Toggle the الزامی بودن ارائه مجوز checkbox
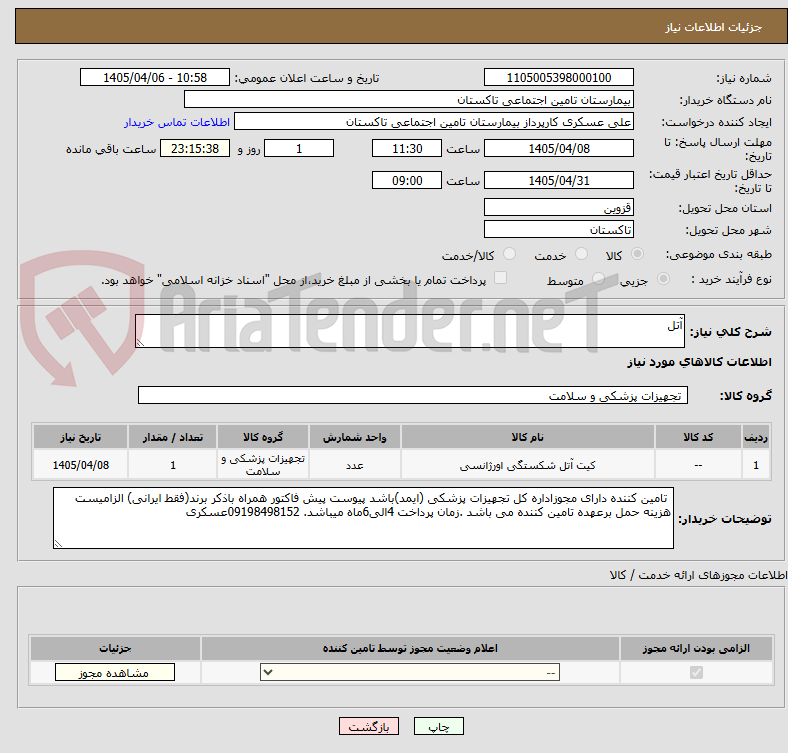This screenshot has width=788, height=753. 696,672
